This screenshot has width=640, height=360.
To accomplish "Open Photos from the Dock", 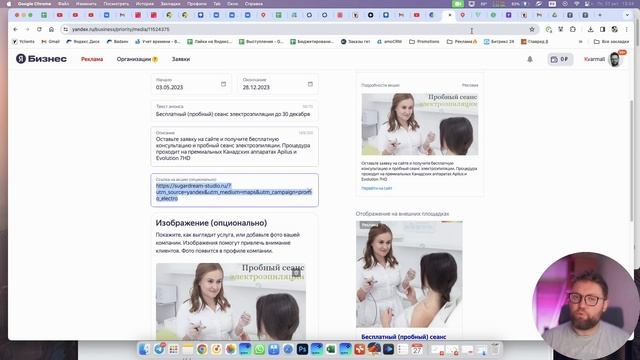I will coord(231,349).
